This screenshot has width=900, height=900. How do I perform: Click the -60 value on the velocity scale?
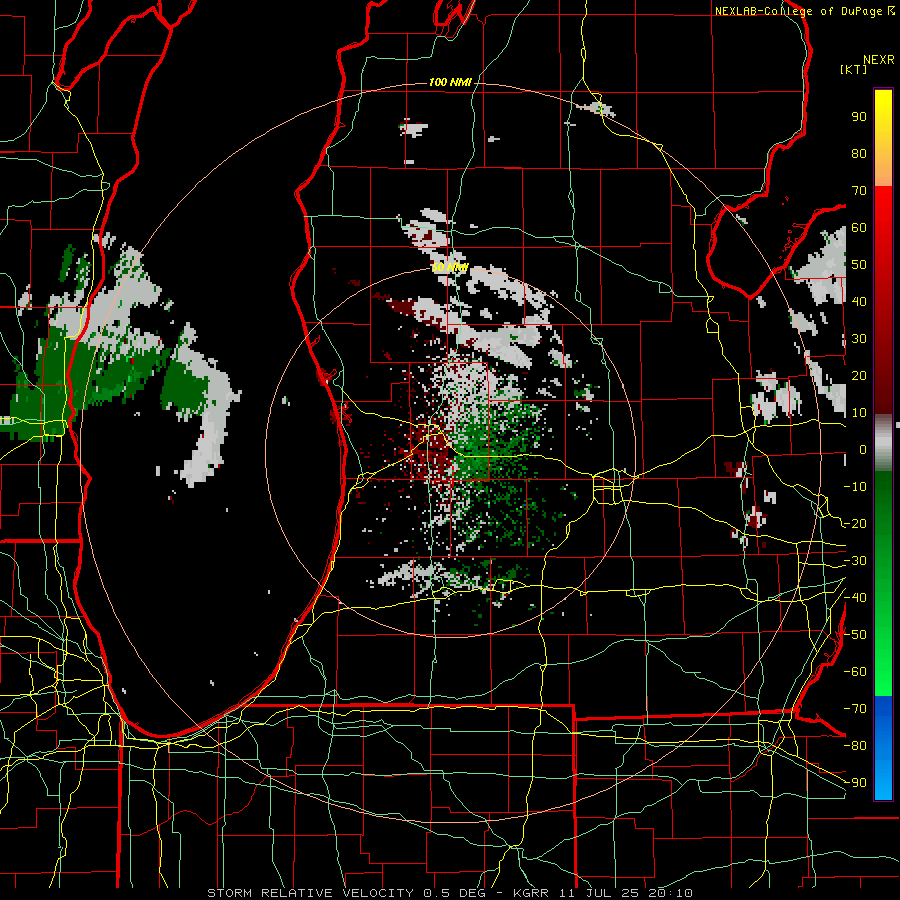click(855, 672)
